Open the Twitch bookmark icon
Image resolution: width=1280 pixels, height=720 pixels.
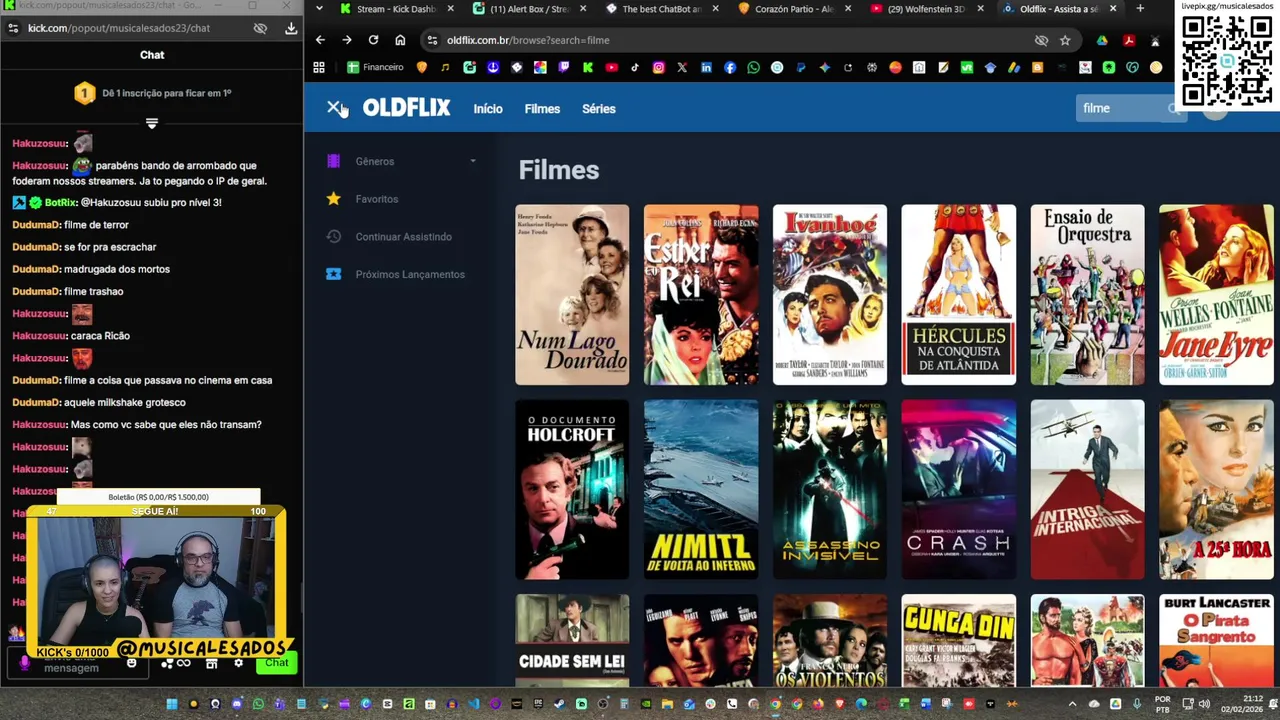point(564,67)
